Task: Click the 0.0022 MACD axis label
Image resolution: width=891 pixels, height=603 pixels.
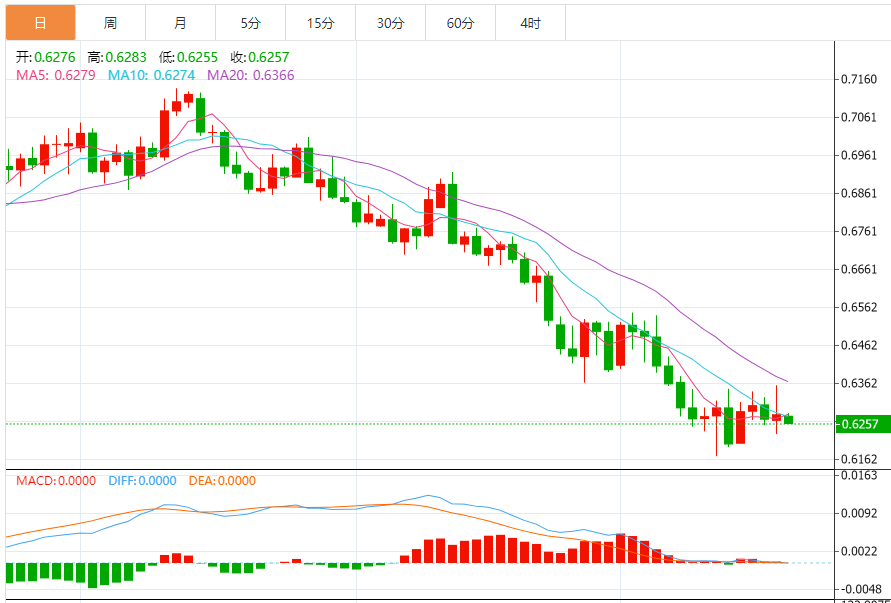Action: [x=859, y=551]
